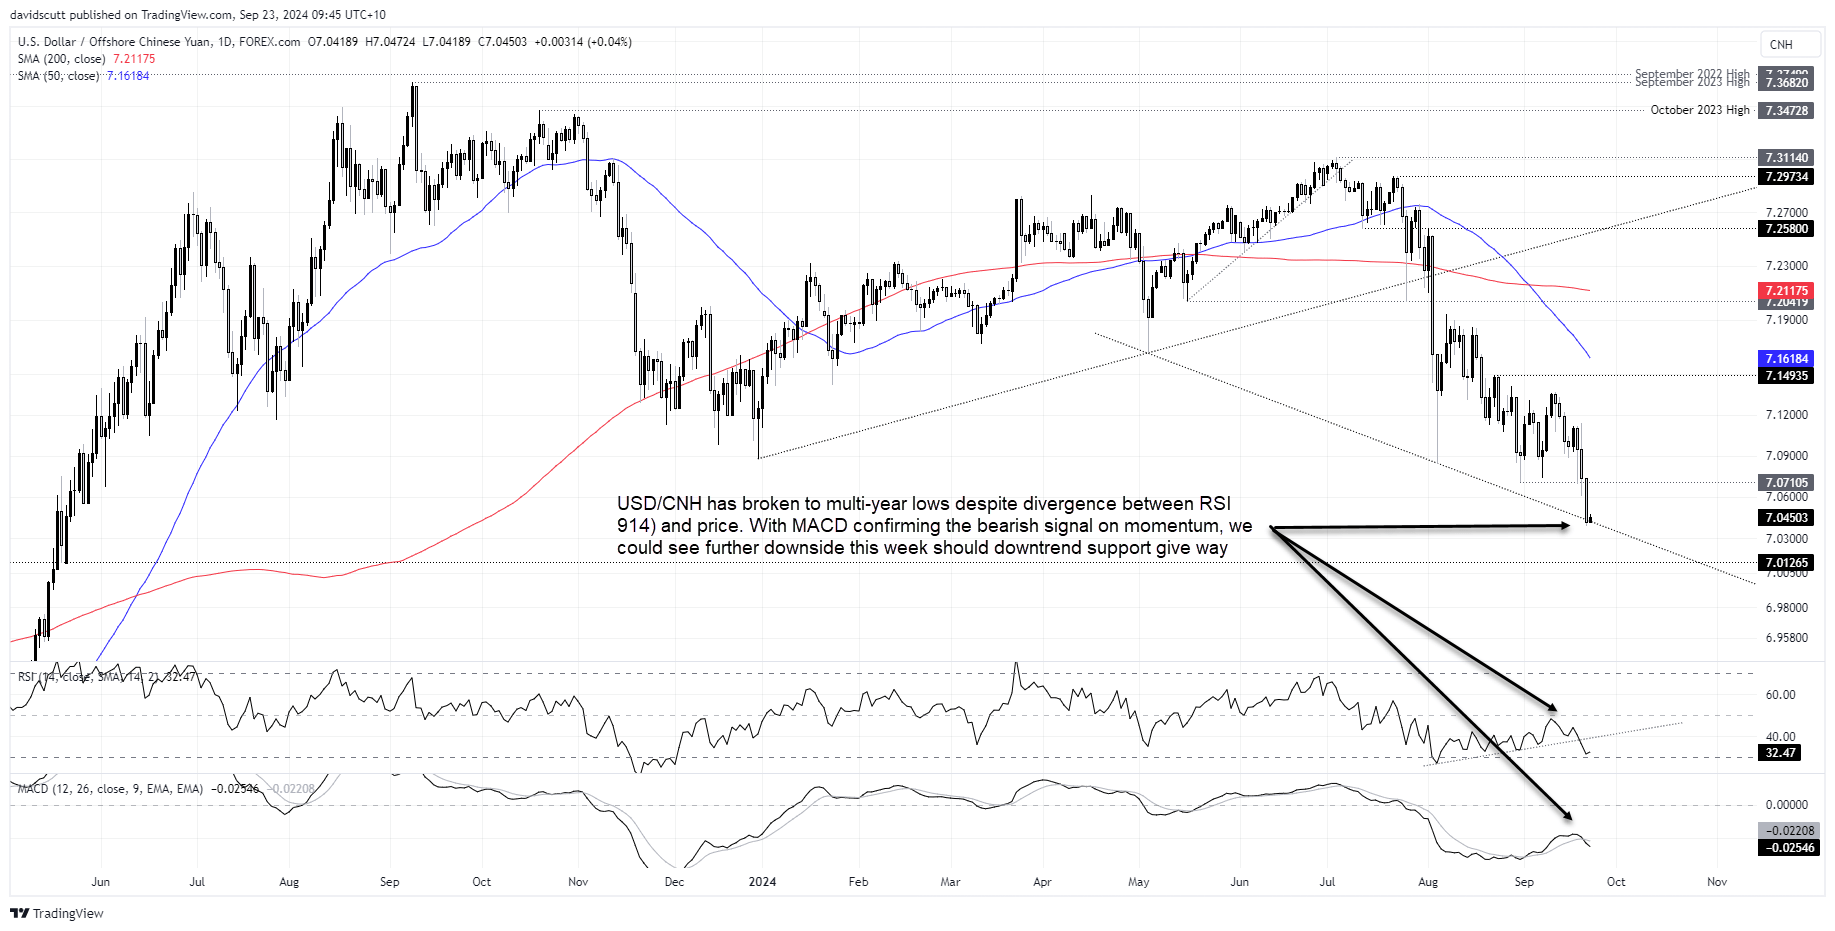Click the SMA (50, close) legend entry
Screen dimensions: 1835x931
coord(83,76)
